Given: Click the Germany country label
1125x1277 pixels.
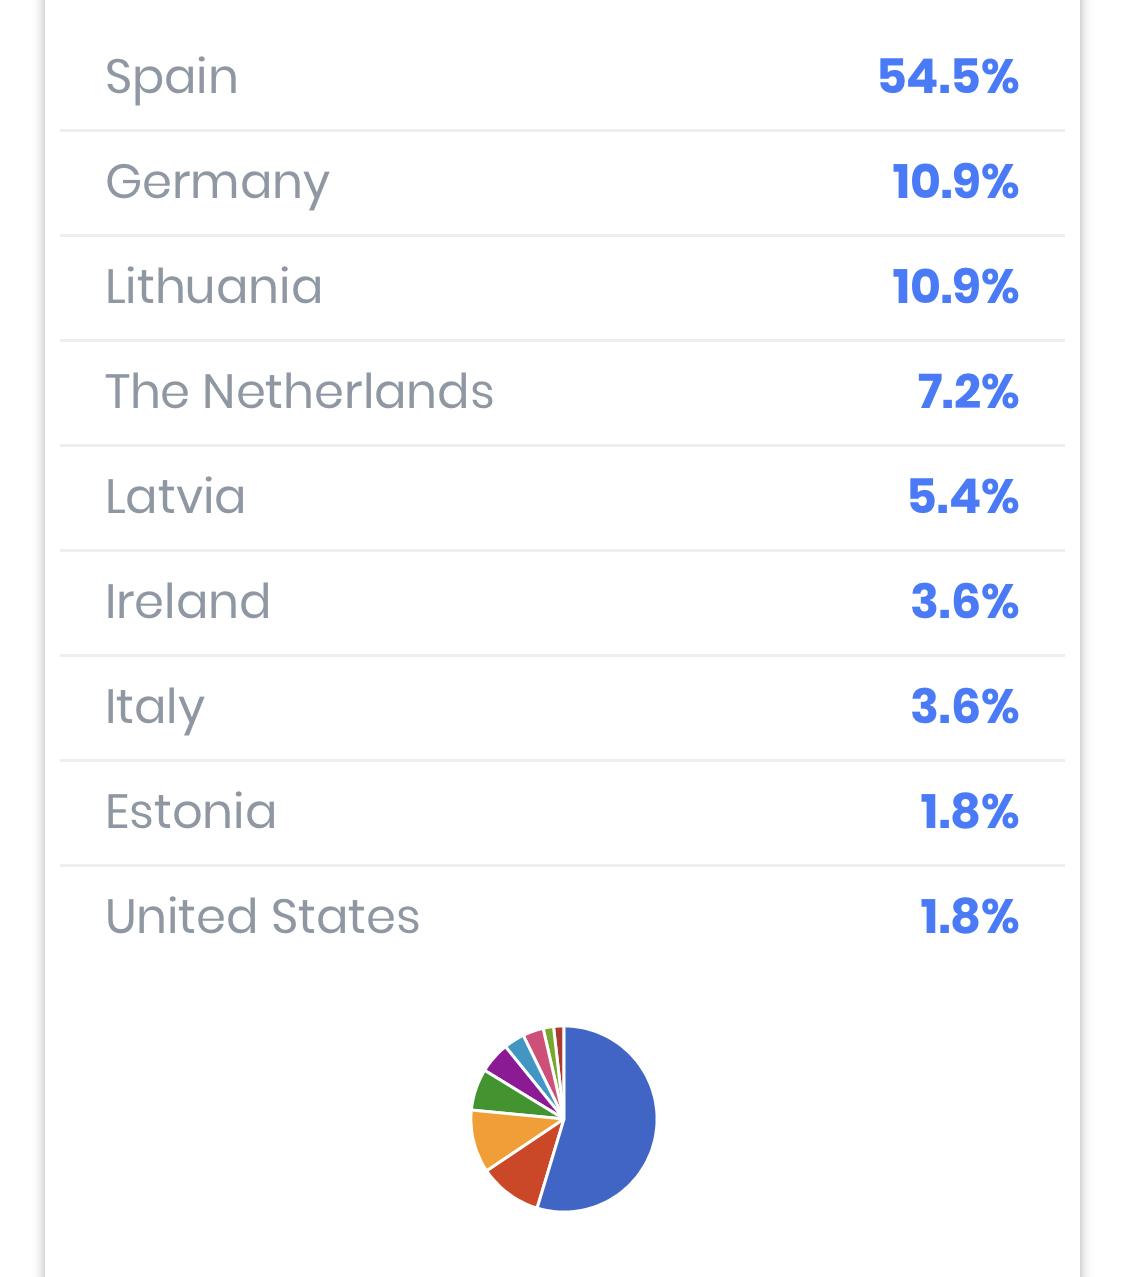Looking at the screenshot, I should (217, 182).
